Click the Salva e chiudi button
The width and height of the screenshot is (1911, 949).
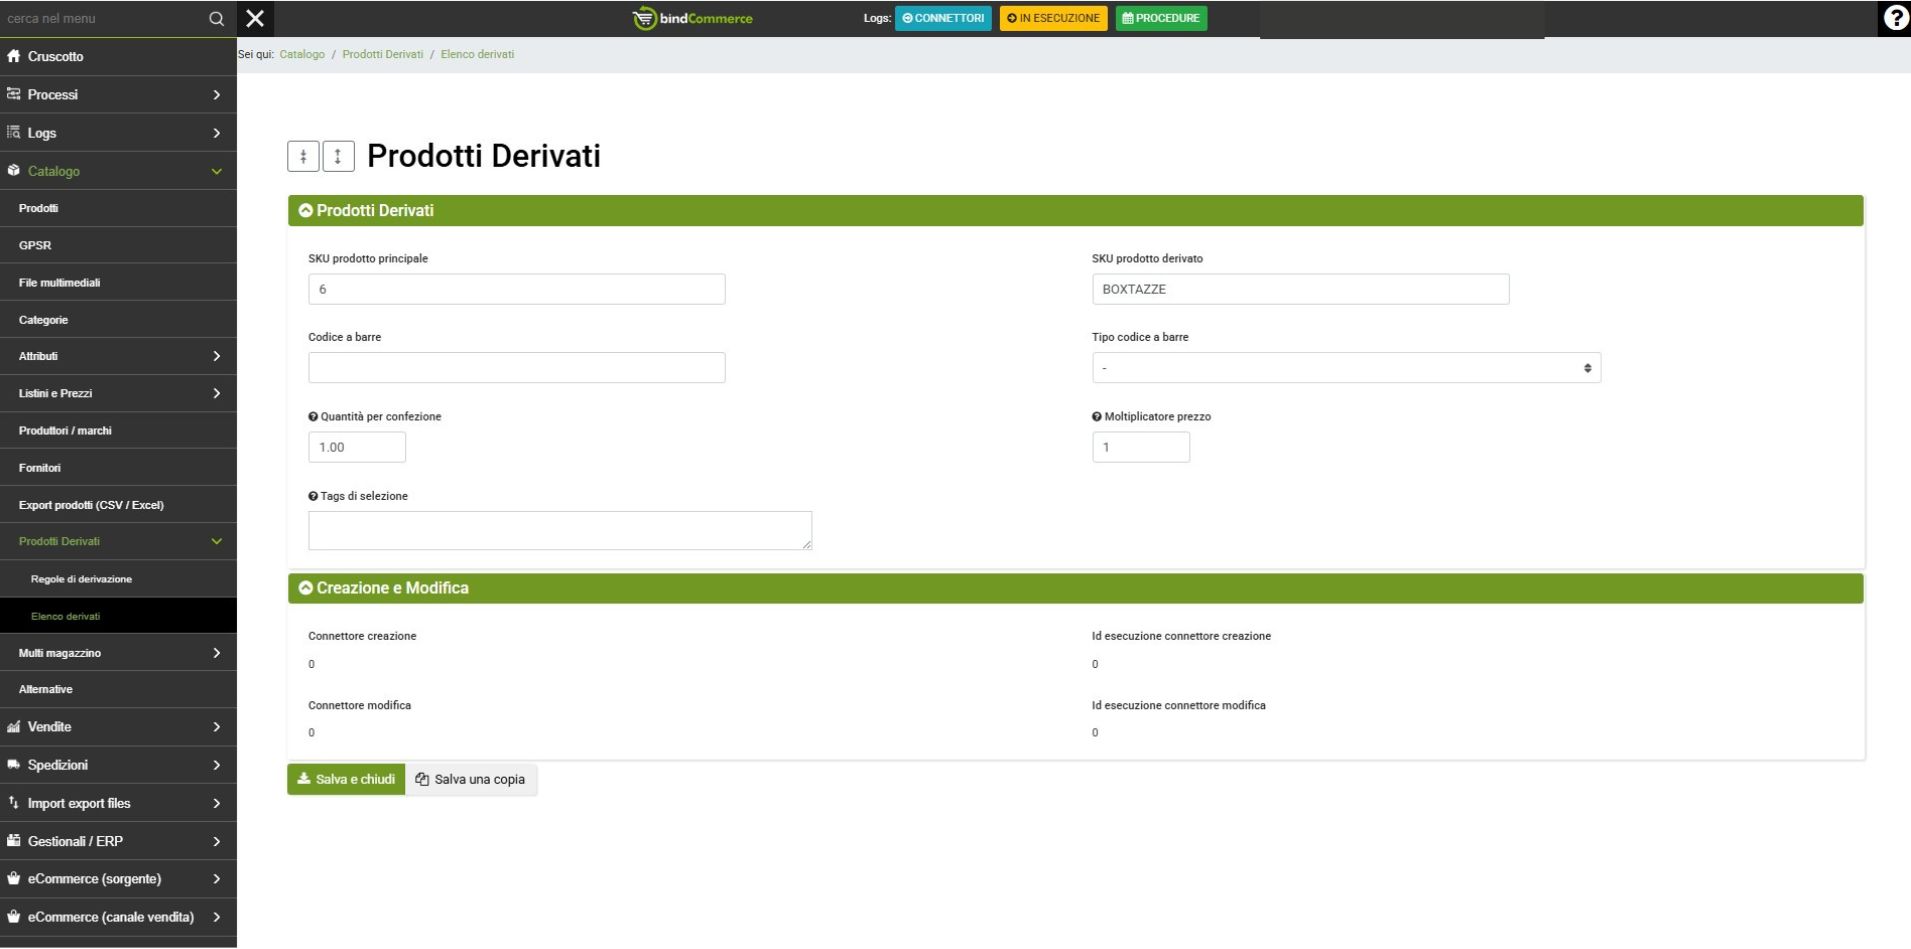[346, 780]
